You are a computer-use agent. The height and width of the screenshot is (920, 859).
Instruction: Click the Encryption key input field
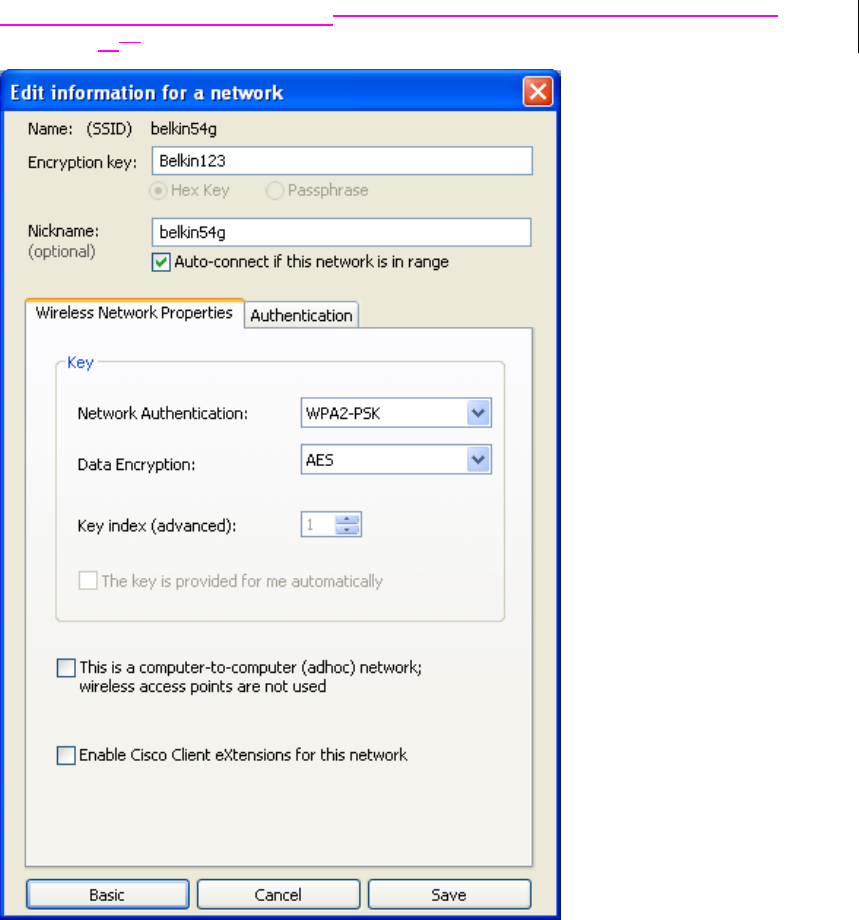pyautogui.click(x=342, y=161)
